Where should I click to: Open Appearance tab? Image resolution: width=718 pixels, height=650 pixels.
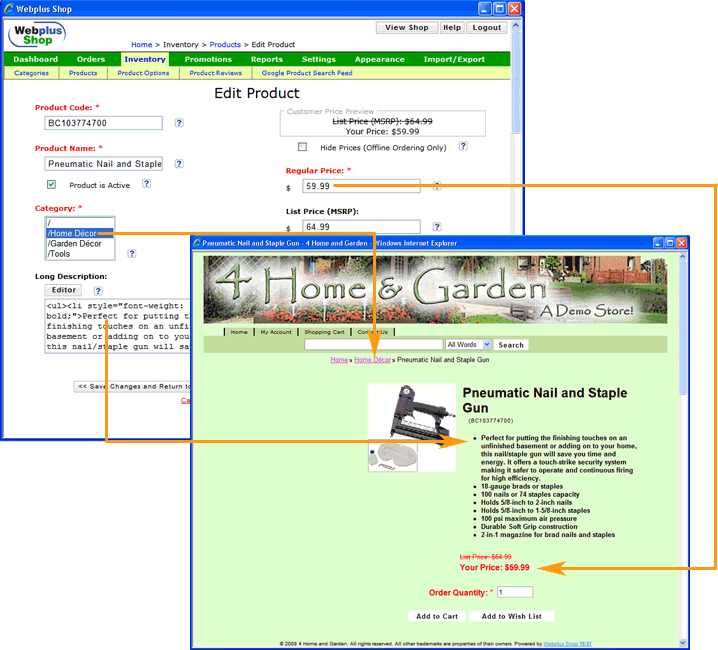(380, 59)
